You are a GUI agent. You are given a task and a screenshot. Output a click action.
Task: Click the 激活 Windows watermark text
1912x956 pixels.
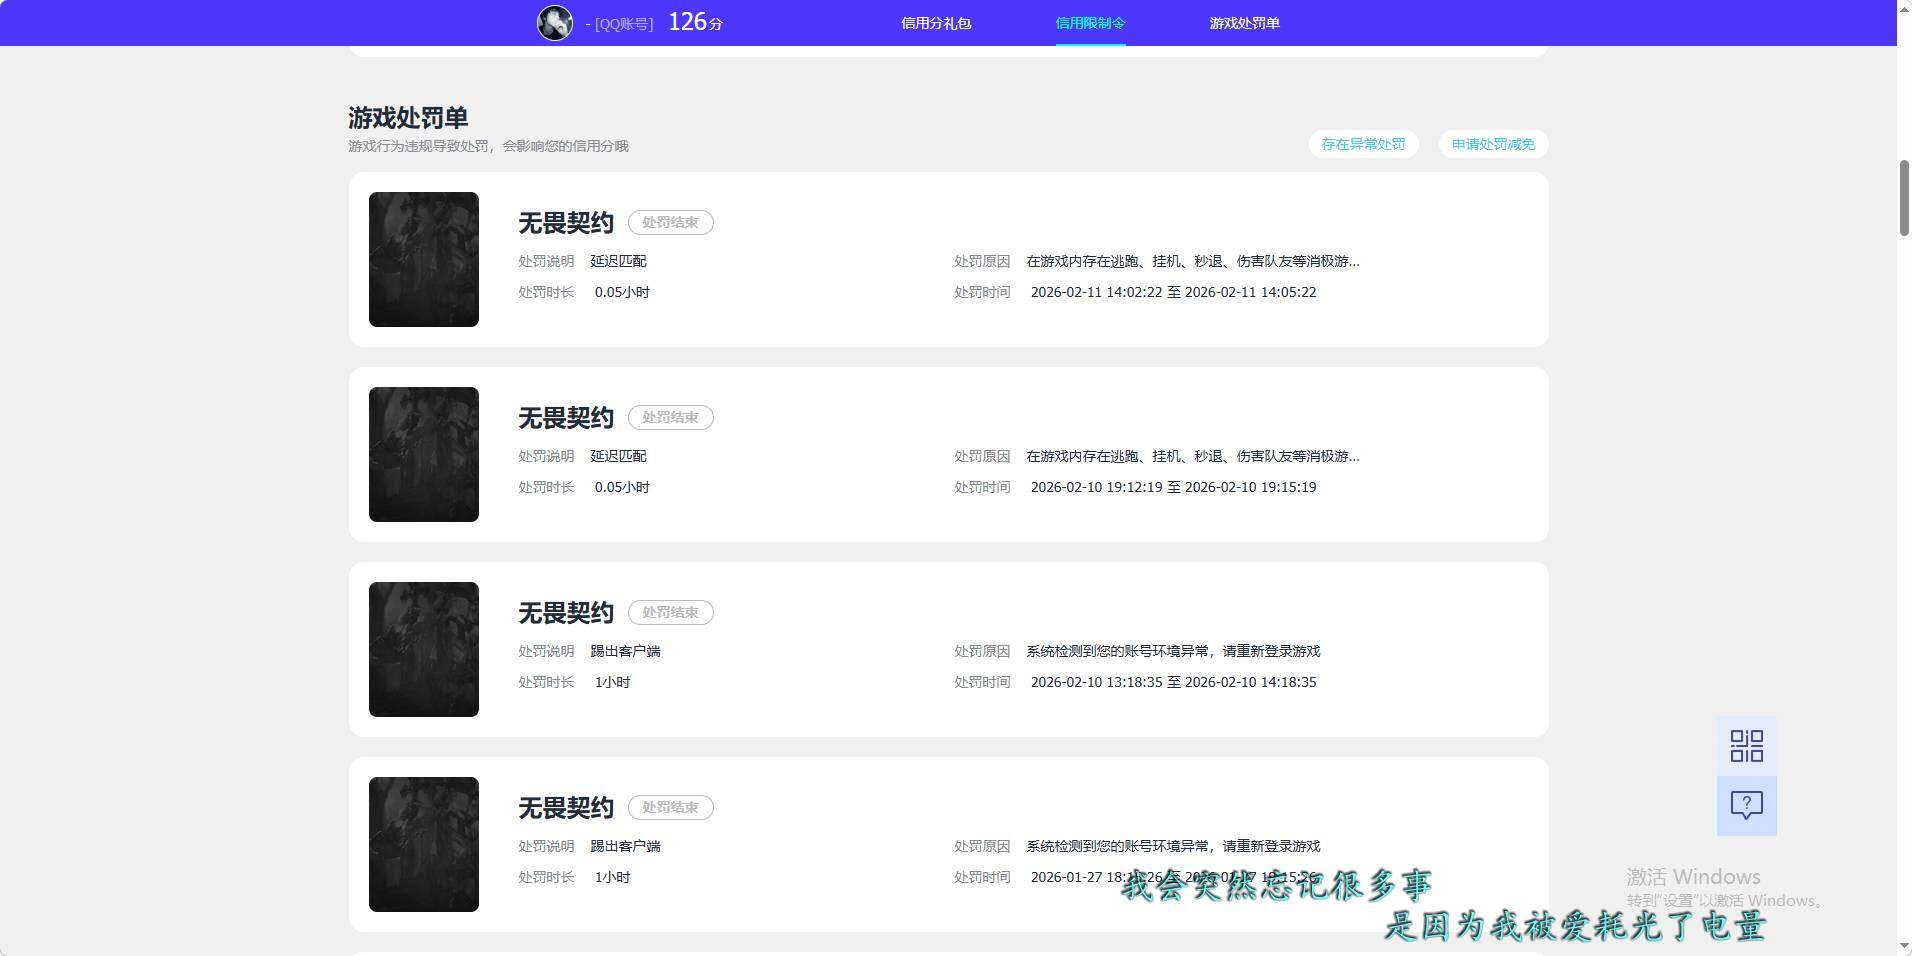1690,877
